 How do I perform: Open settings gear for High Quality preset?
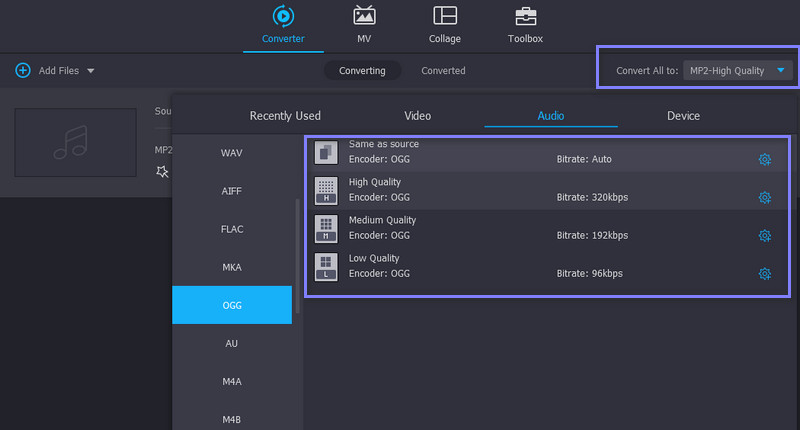pos(764,198)
